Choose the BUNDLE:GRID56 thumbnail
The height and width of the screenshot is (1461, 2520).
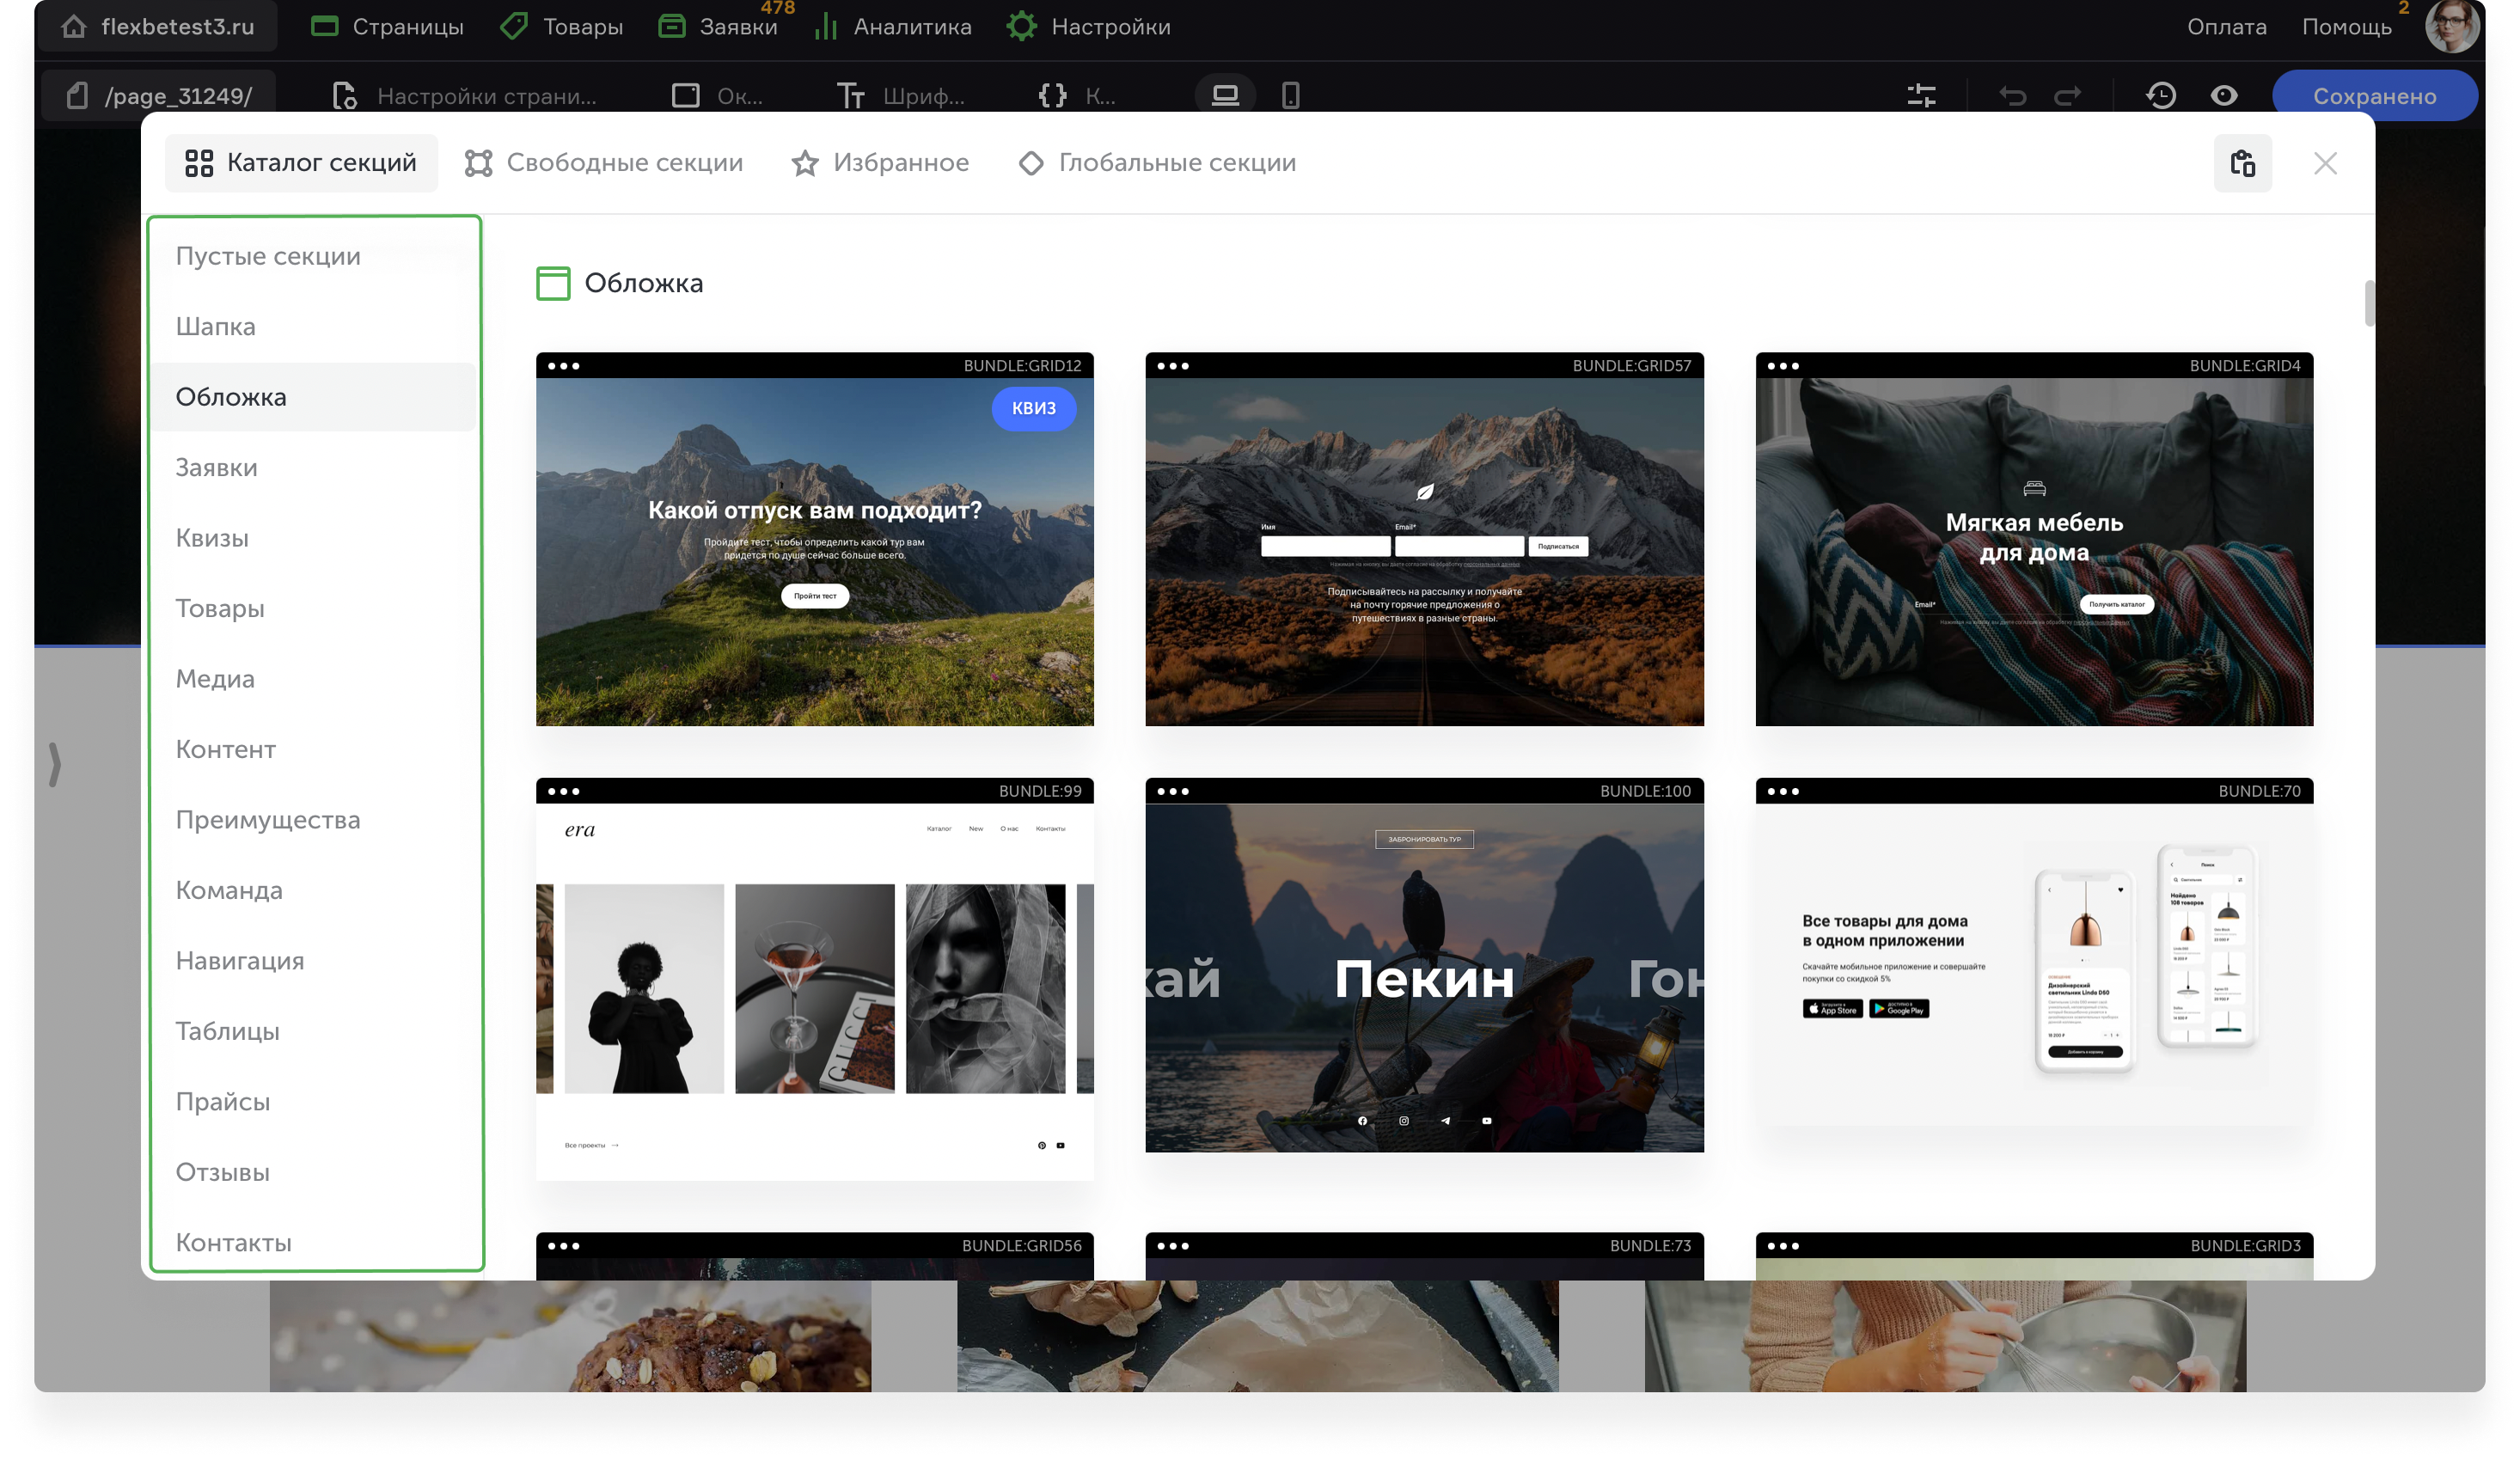[814, 1256]
